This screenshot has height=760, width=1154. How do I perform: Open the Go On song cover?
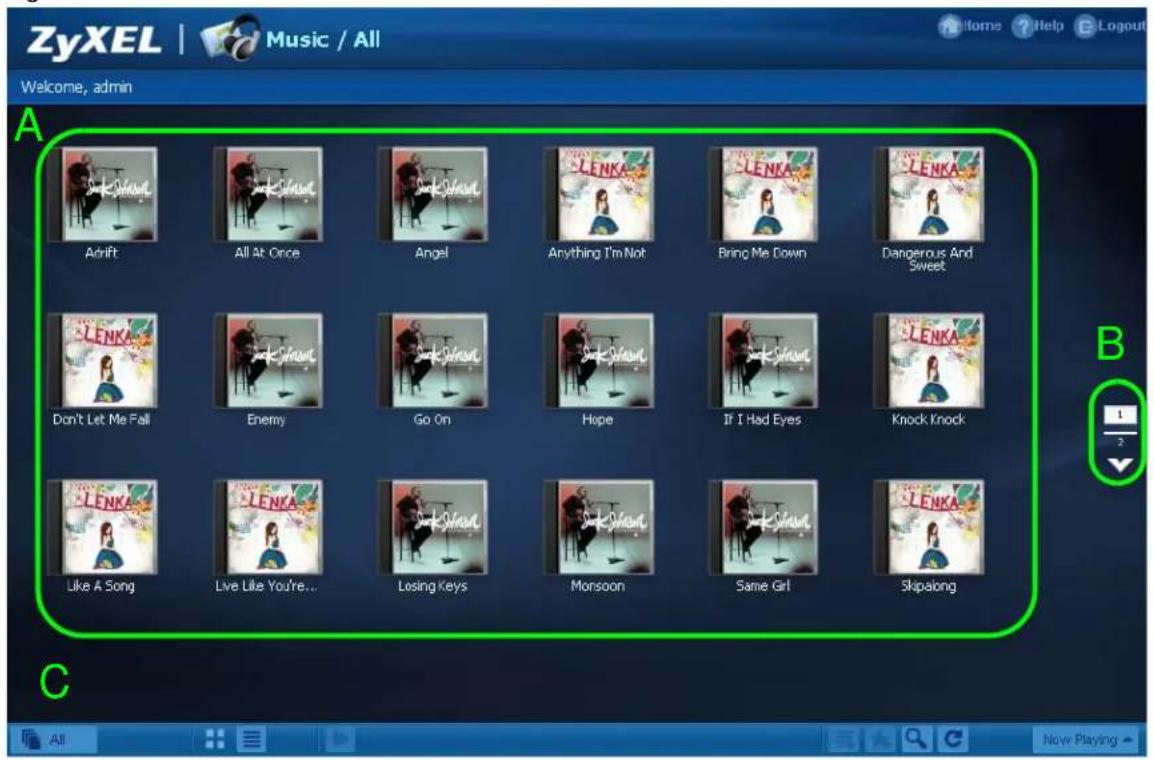[x=433, y=361]
